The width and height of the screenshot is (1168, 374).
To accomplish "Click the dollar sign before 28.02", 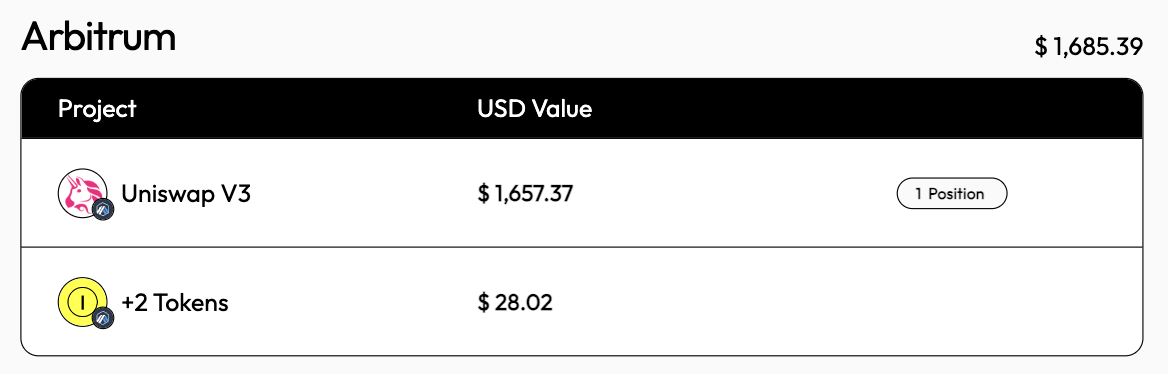I will (x=484, y=303).
